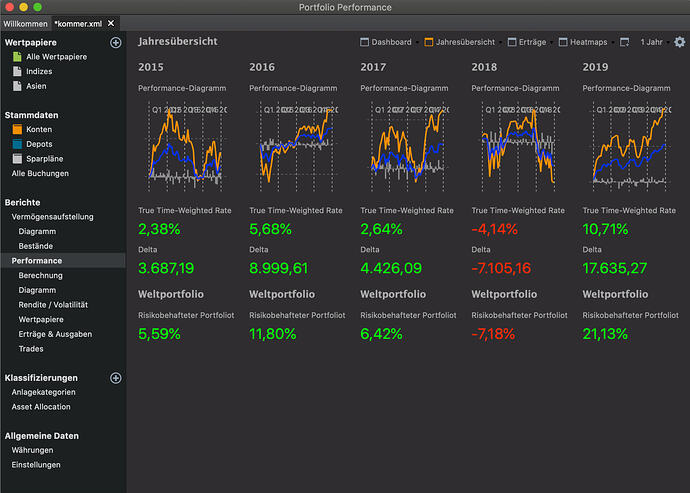
Task: Open settings with the gear icon
Action: tap(679, 43)
